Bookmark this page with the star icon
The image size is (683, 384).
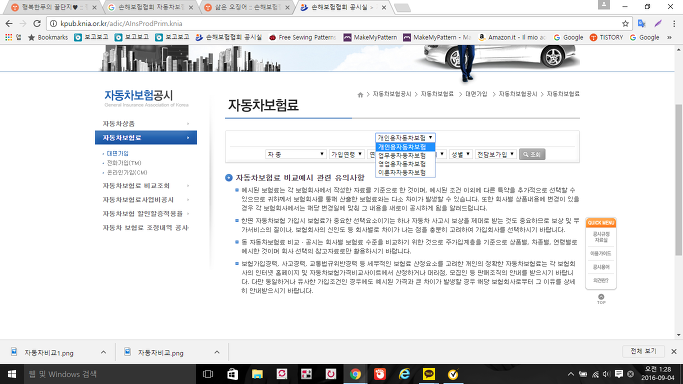point(626,24)
